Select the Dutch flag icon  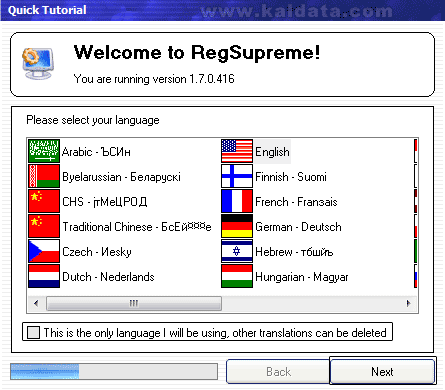[44, 276]
